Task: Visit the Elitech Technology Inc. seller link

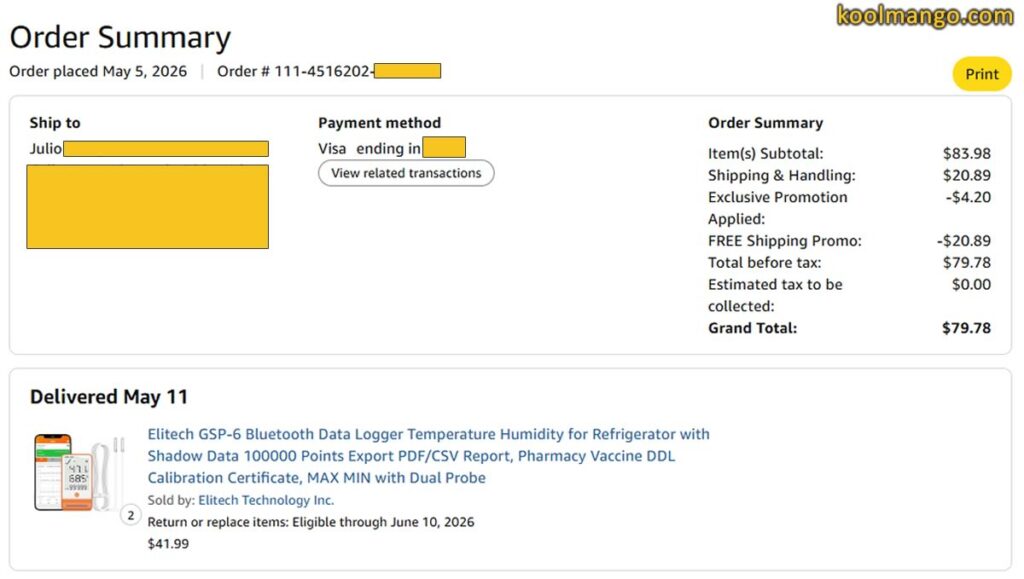Action: coord(266,500)
